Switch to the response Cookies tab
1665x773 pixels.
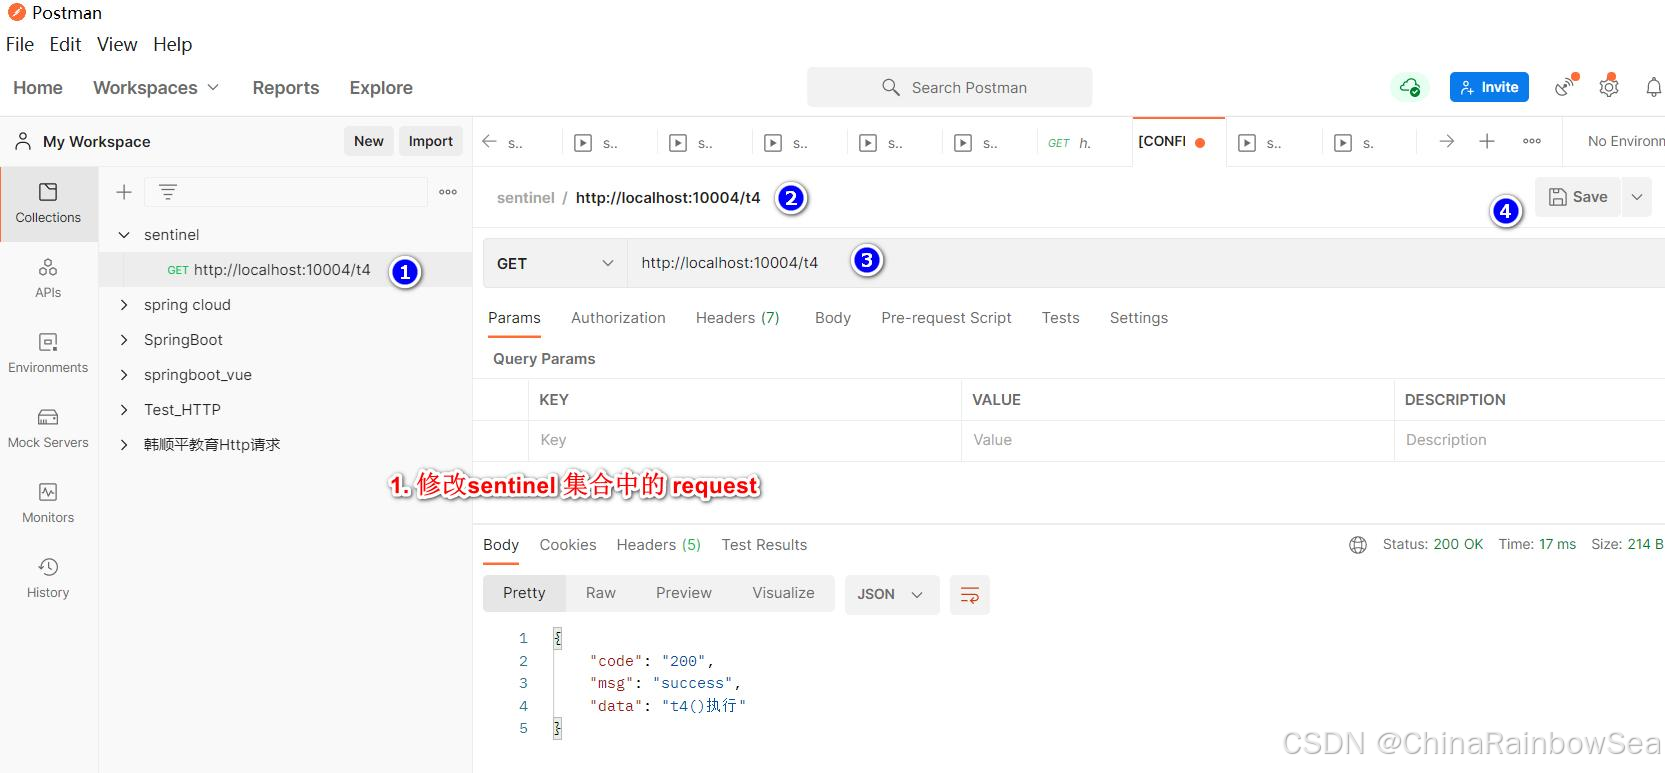(568, 545)
